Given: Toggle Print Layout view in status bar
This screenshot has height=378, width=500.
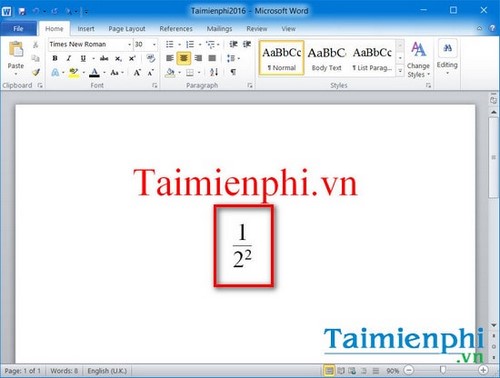Looking at the screenshot, I should click(329, 370).
